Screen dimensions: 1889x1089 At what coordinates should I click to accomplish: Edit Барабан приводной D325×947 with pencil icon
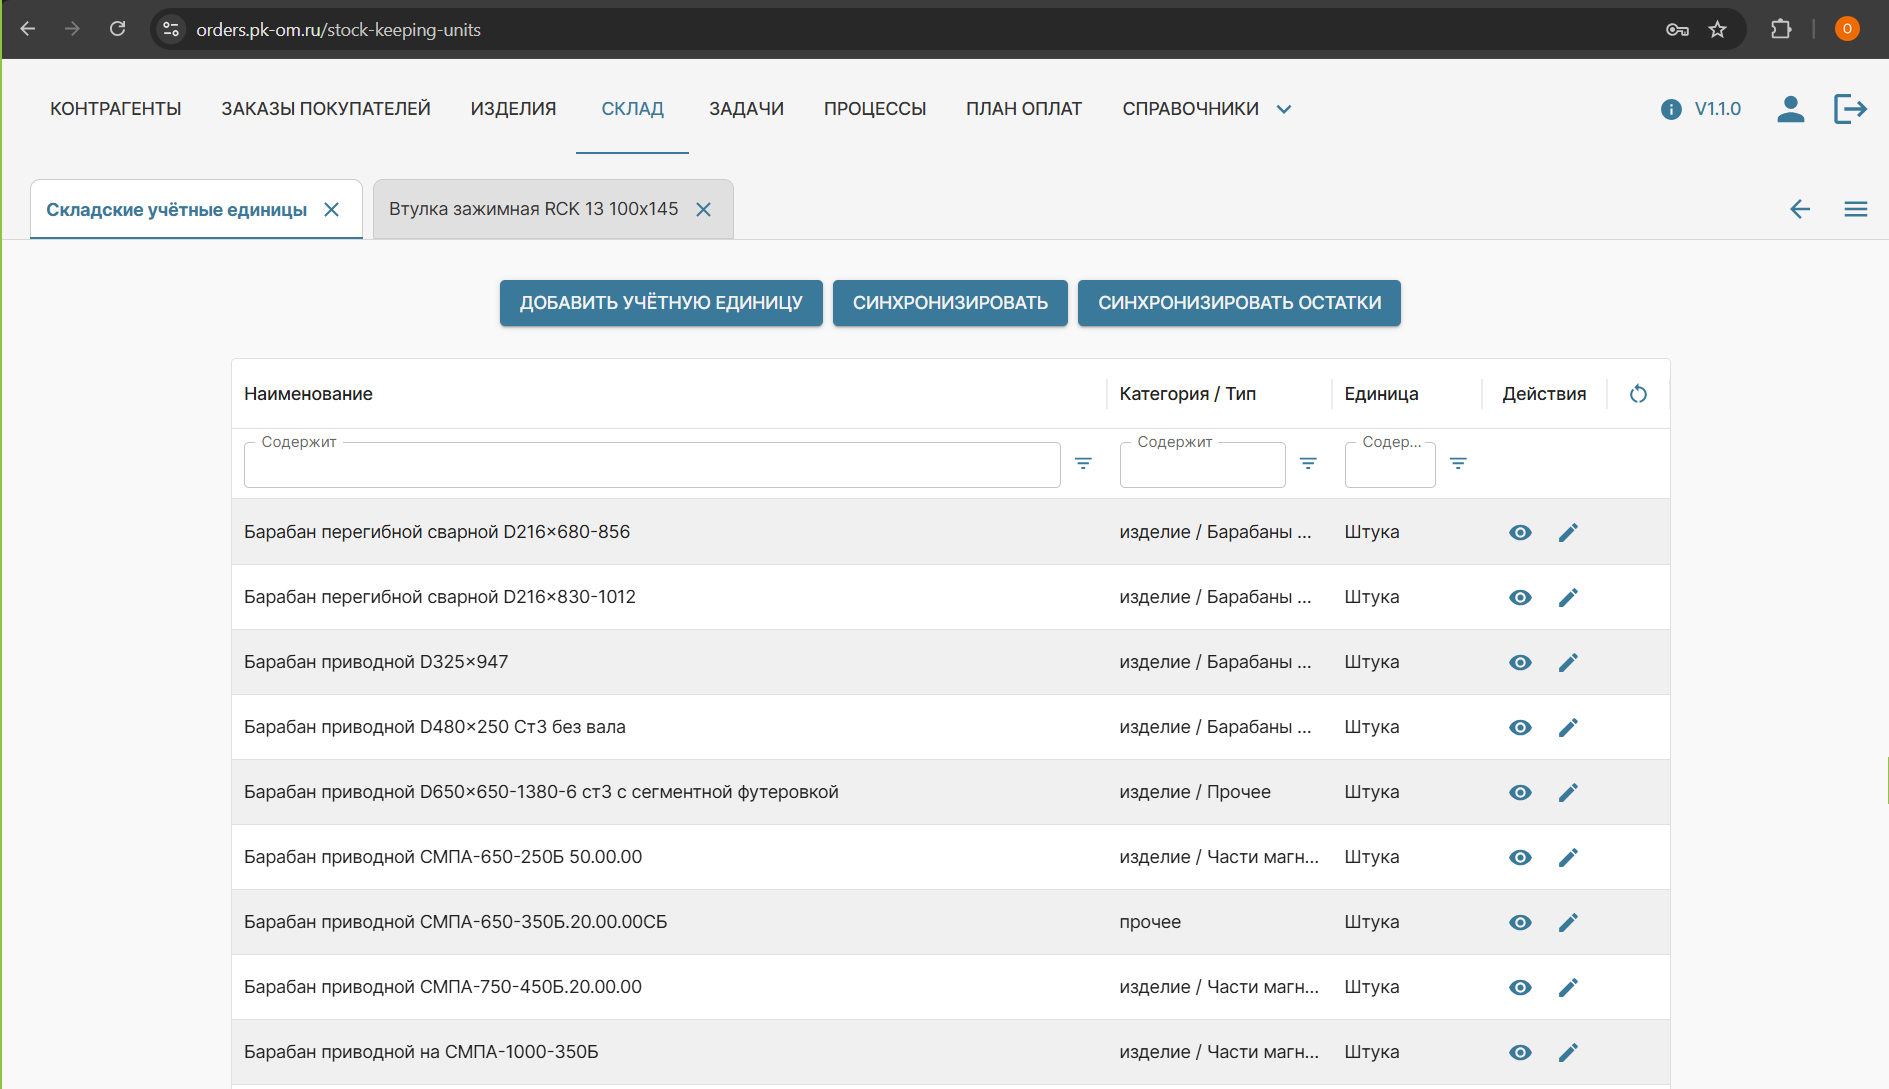[1567, 662]
